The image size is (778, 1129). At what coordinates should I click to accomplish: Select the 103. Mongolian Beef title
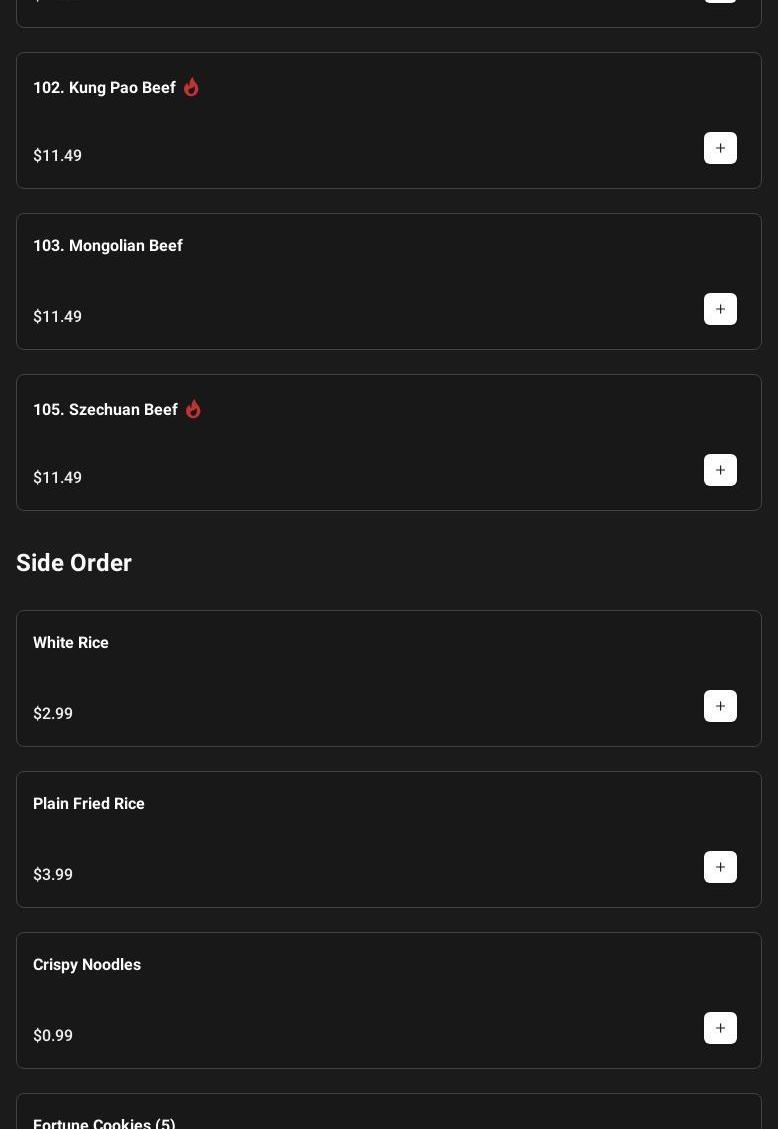tap(107, 246)
